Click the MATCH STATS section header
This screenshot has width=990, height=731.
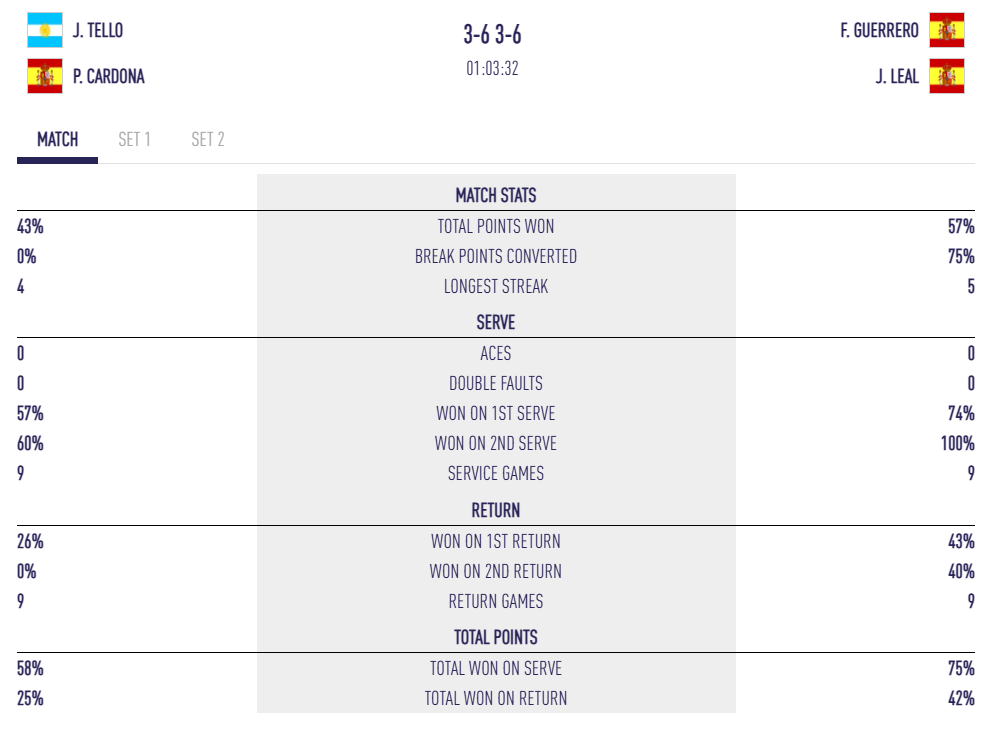pyautogui.click(x=496, y=195)
